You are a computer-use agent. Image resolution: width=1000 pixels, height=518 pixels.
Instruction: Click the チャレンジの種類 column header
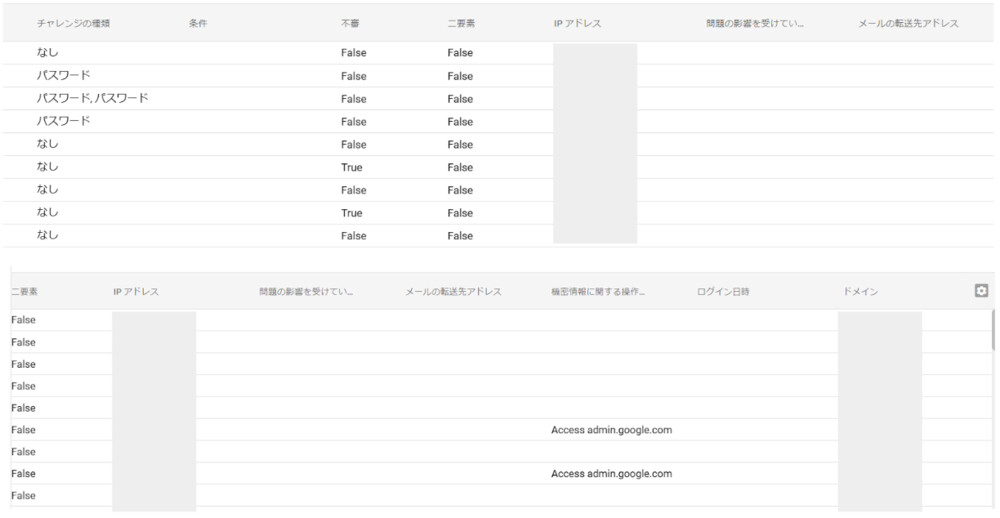click(x=73, y=23)
